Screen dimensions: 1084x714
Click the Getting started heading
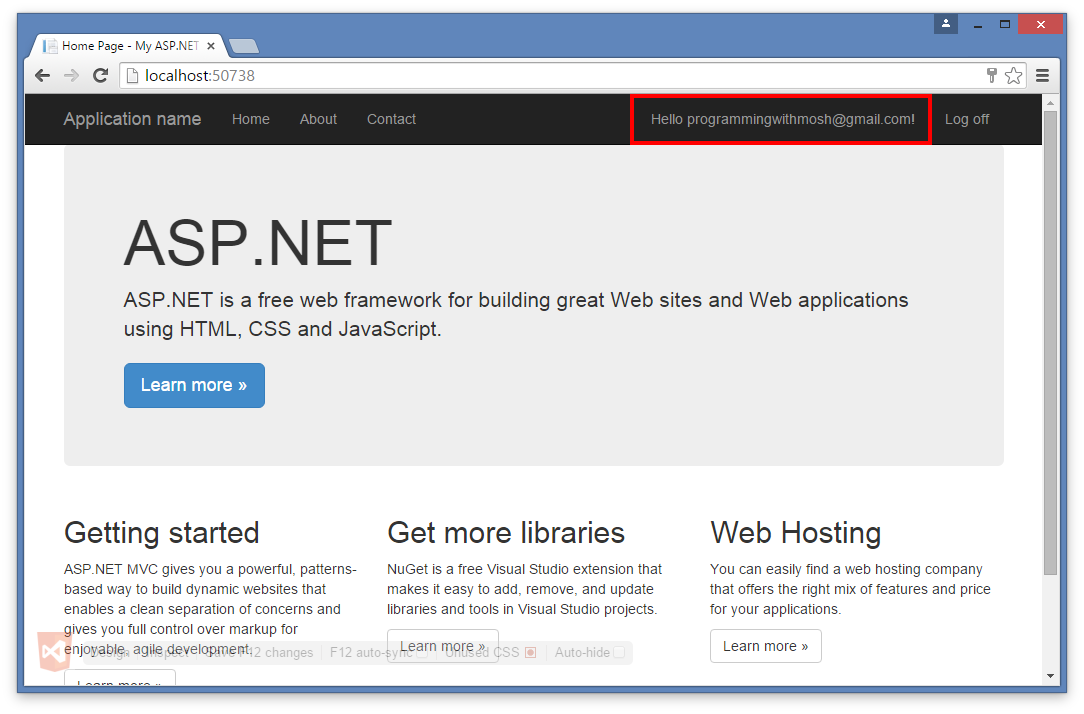pos(162,533)
